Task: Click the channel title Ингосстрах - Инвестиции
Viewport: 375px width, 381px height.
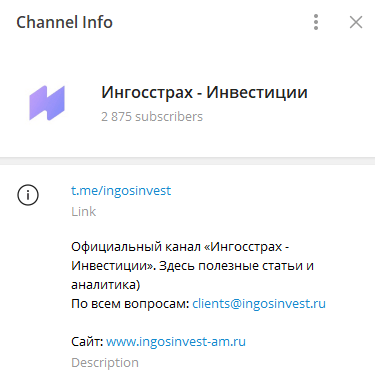Action: coord(204,92)
